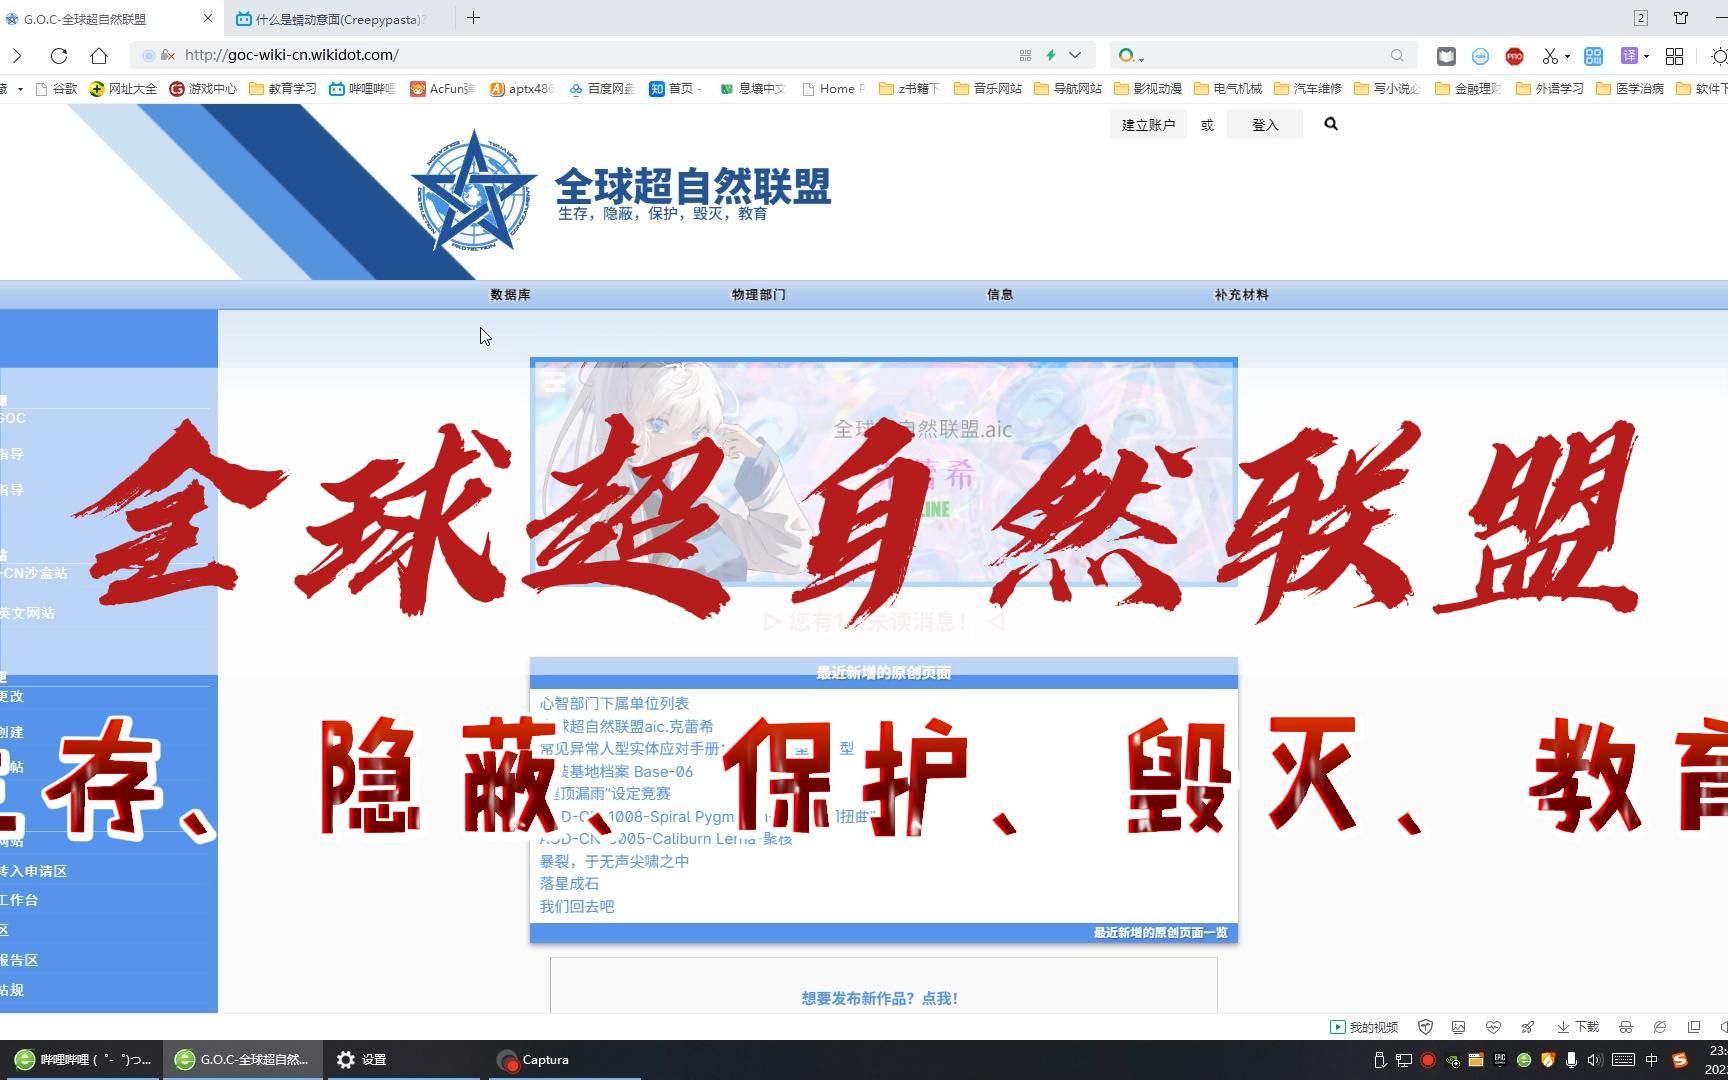1728x1080 pixels.
Task: Open the heartbeat health check status icon
Action: tap(1493, 1027)
